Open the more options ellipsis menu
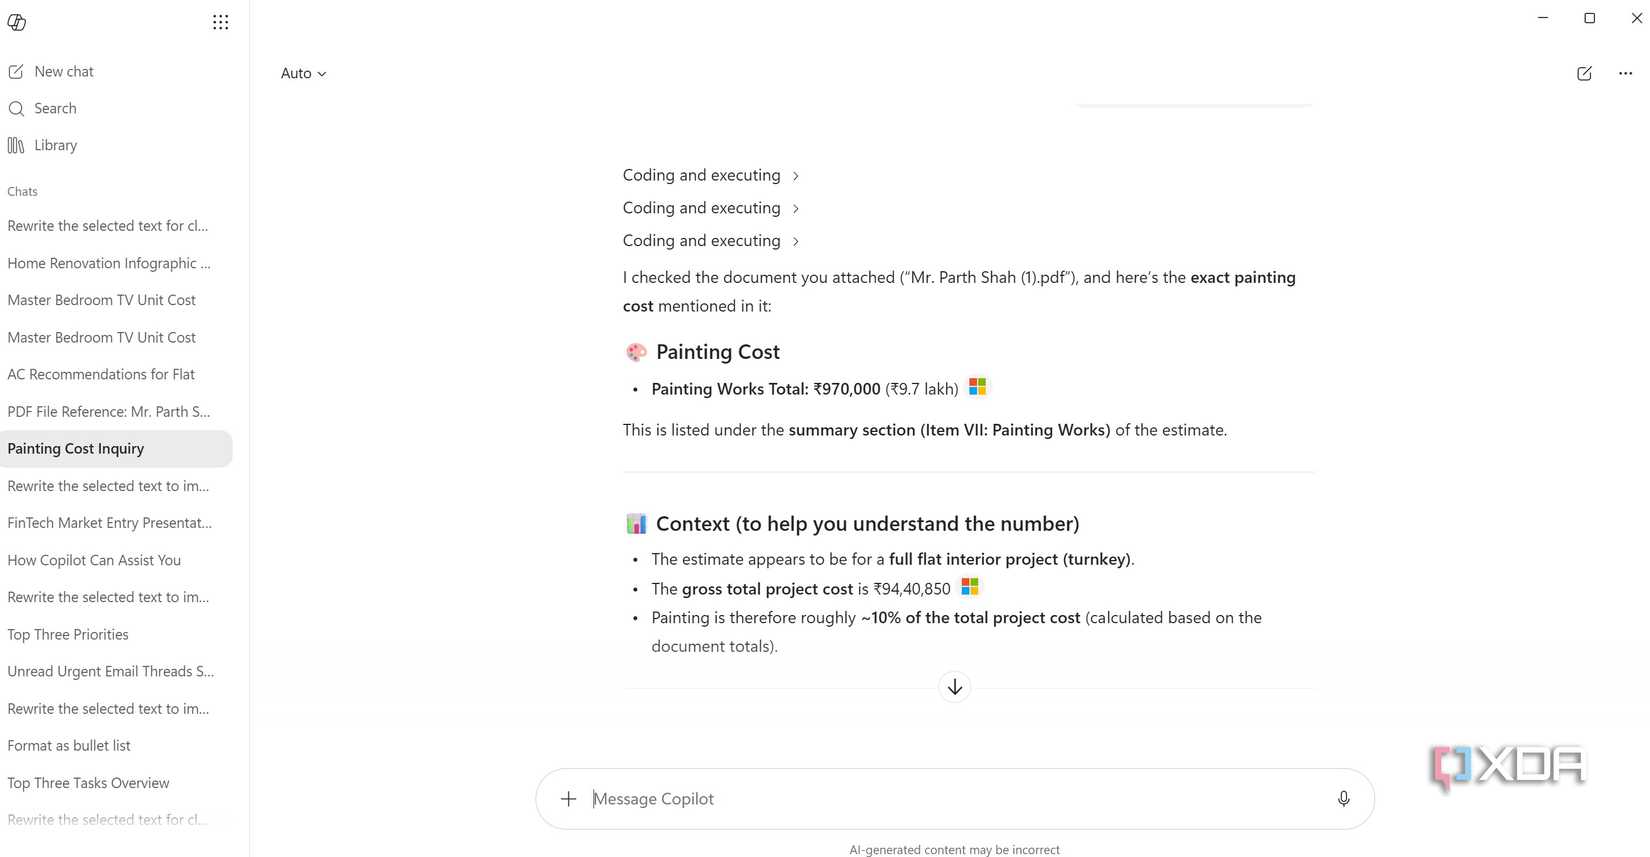 point(1625,73)
